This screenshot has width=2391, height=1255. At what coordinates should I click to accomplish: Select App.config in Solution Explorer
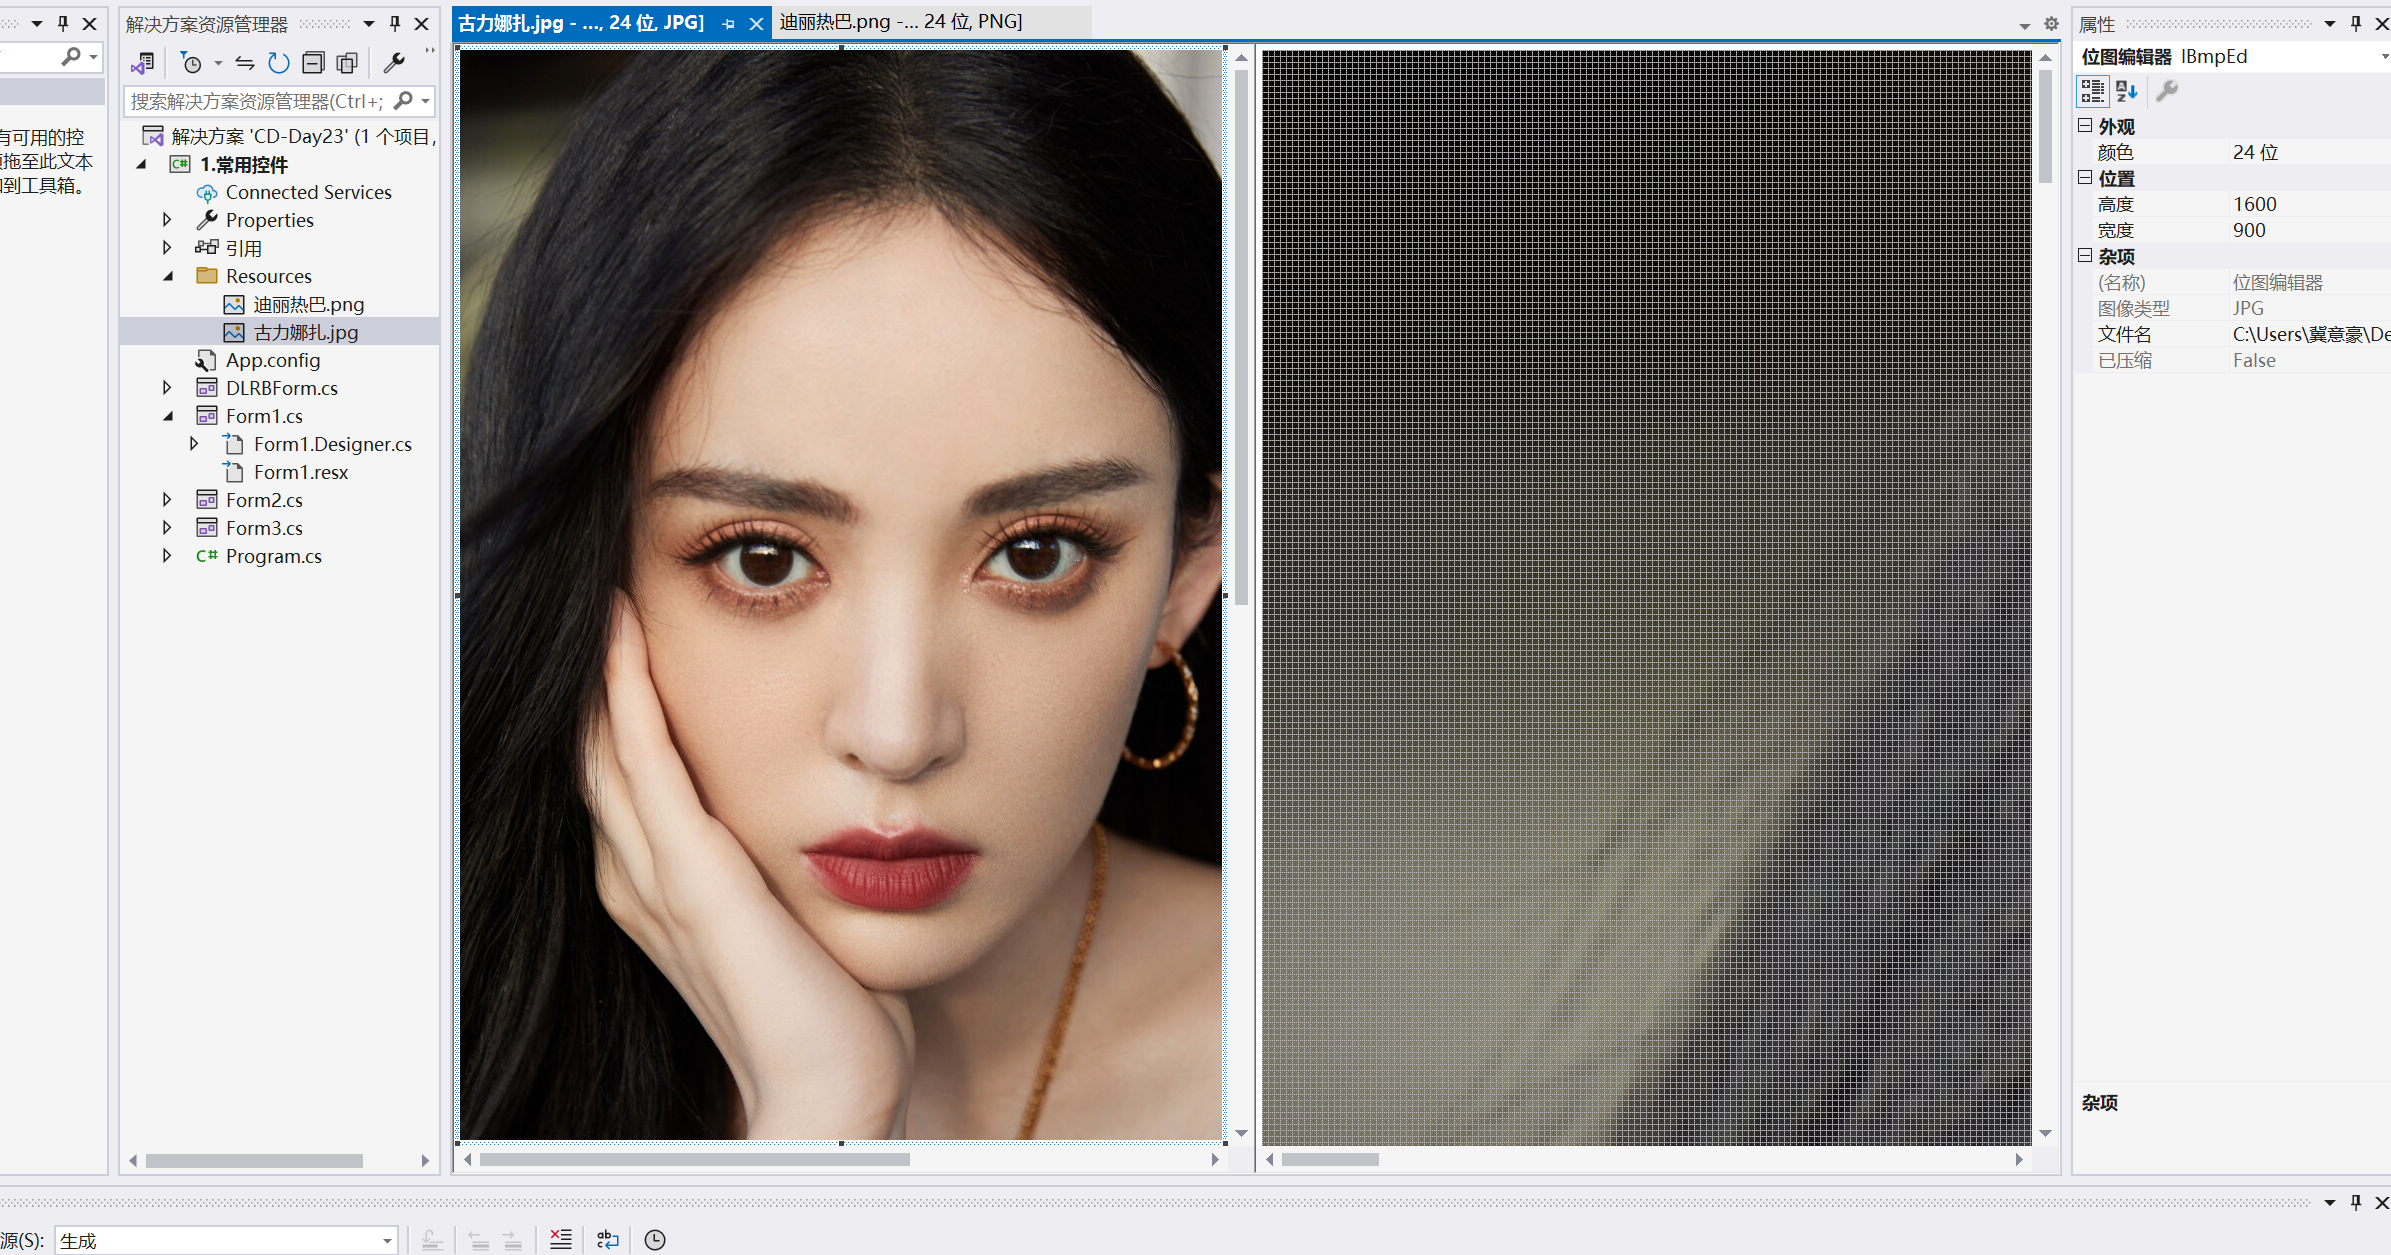tap(272, 360)
